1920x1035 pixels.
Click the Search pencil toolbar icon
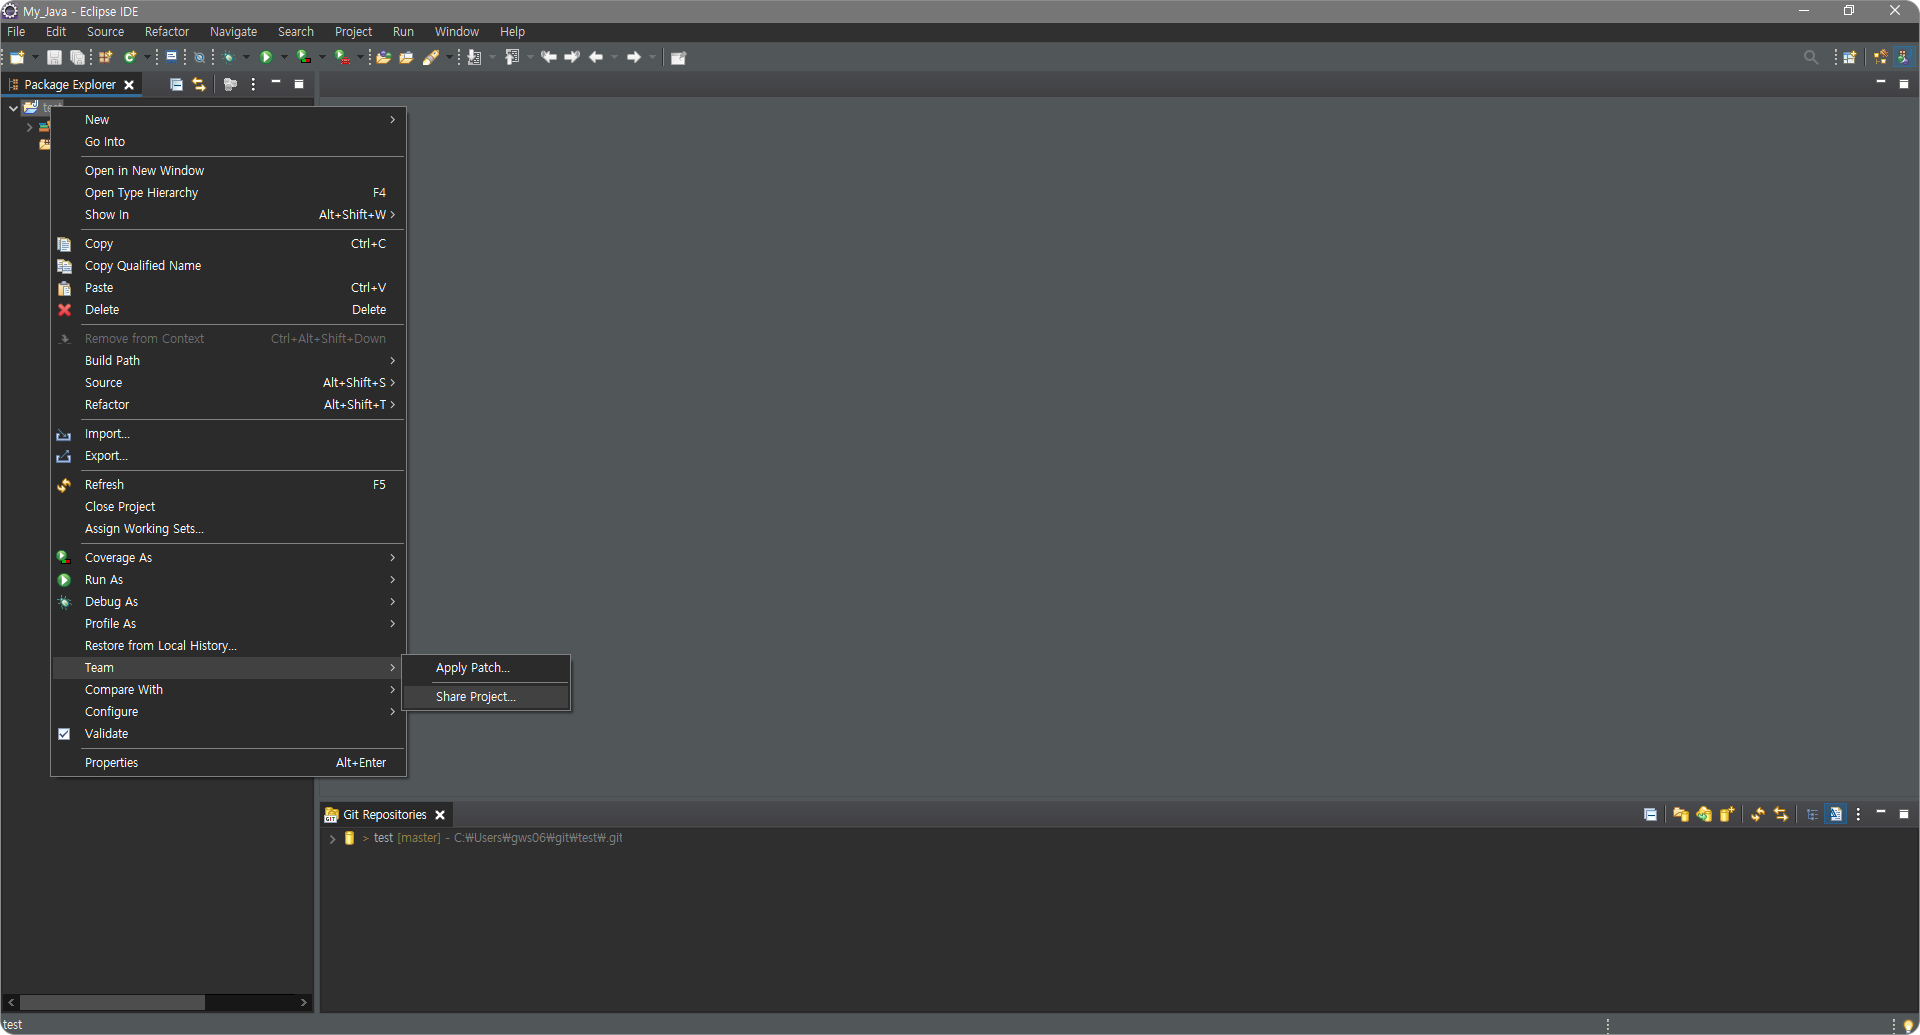click(x=431, y=58)
